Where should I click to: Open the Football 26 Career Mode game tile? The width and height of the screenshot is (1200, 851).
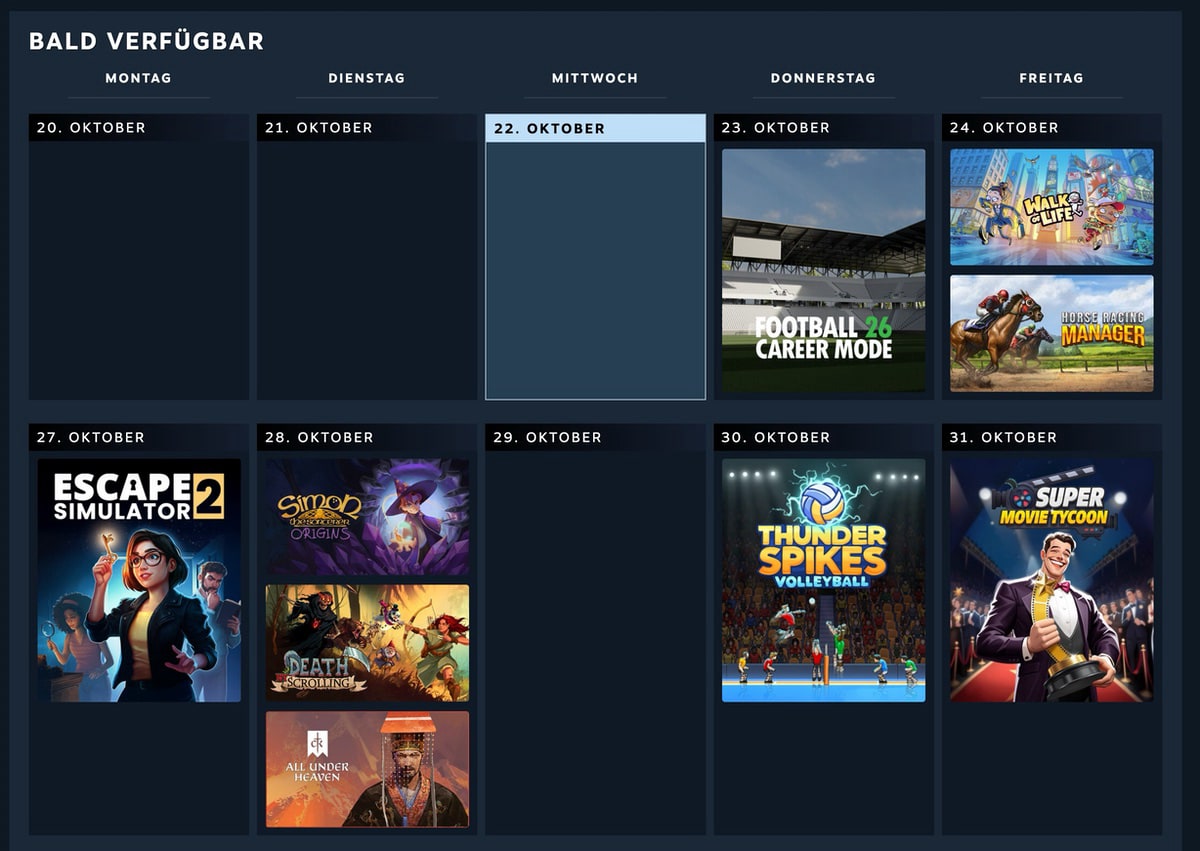[823, 270]
